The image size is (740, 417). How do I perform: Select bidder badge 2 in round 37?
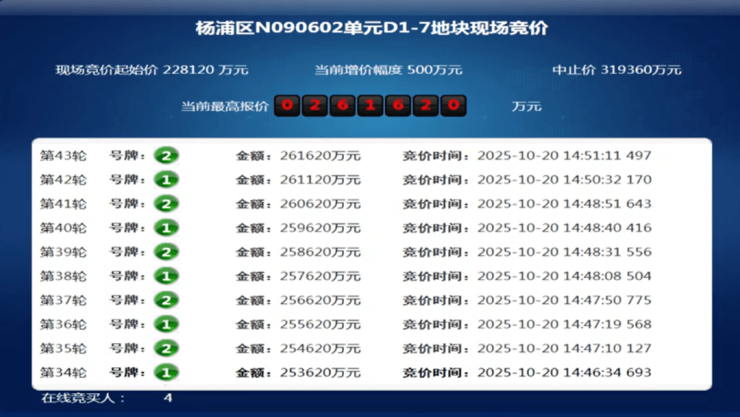(166, 300)
